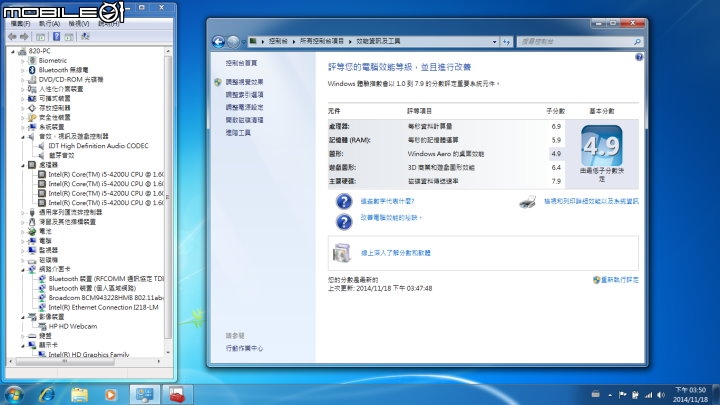Click scroll-down arrow of Device Manager tree
This screenshot has height=405, width=720.
tap(168, 353)
